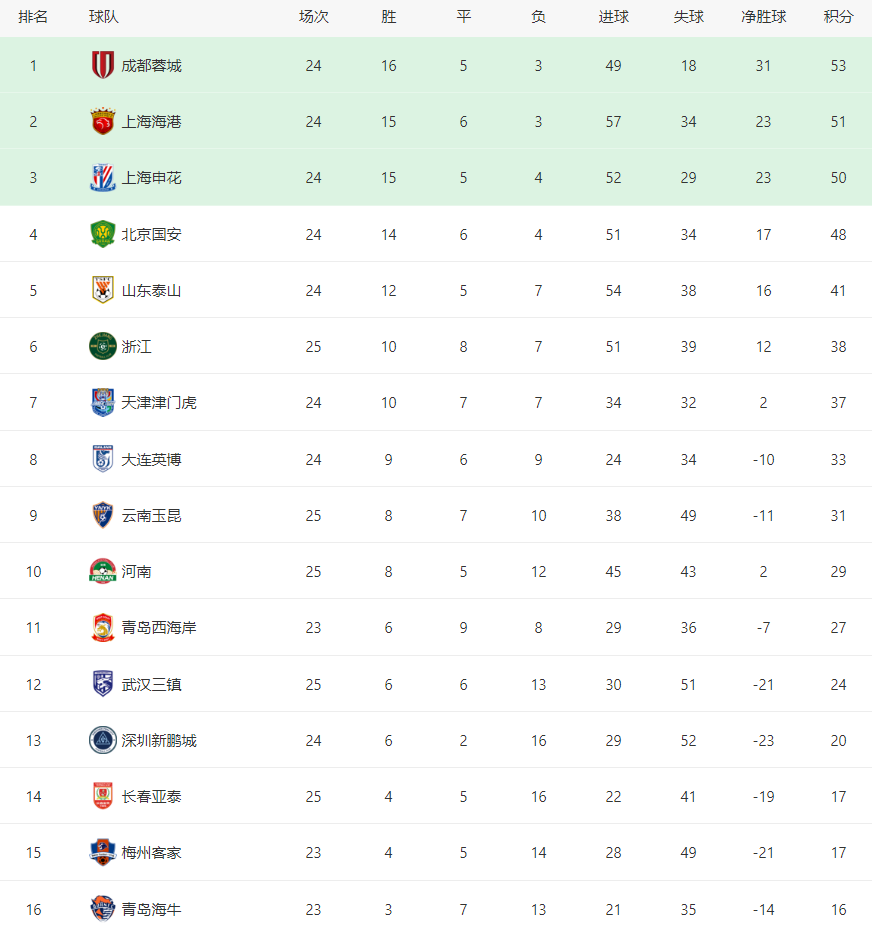This screenshot has height=933, width=872.
Task: Click the Chengdu Rongcheng (成都蓉城) club logo
Action: (103, 66)
